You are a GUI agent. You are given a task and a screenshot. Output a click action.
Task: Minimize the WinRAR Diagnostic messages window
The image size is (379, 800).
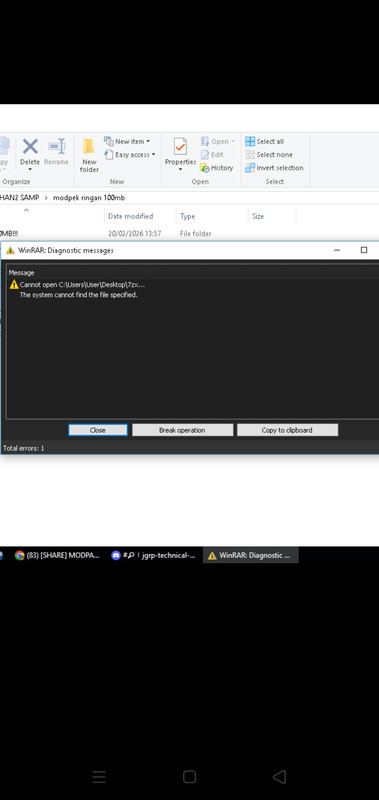337,250
